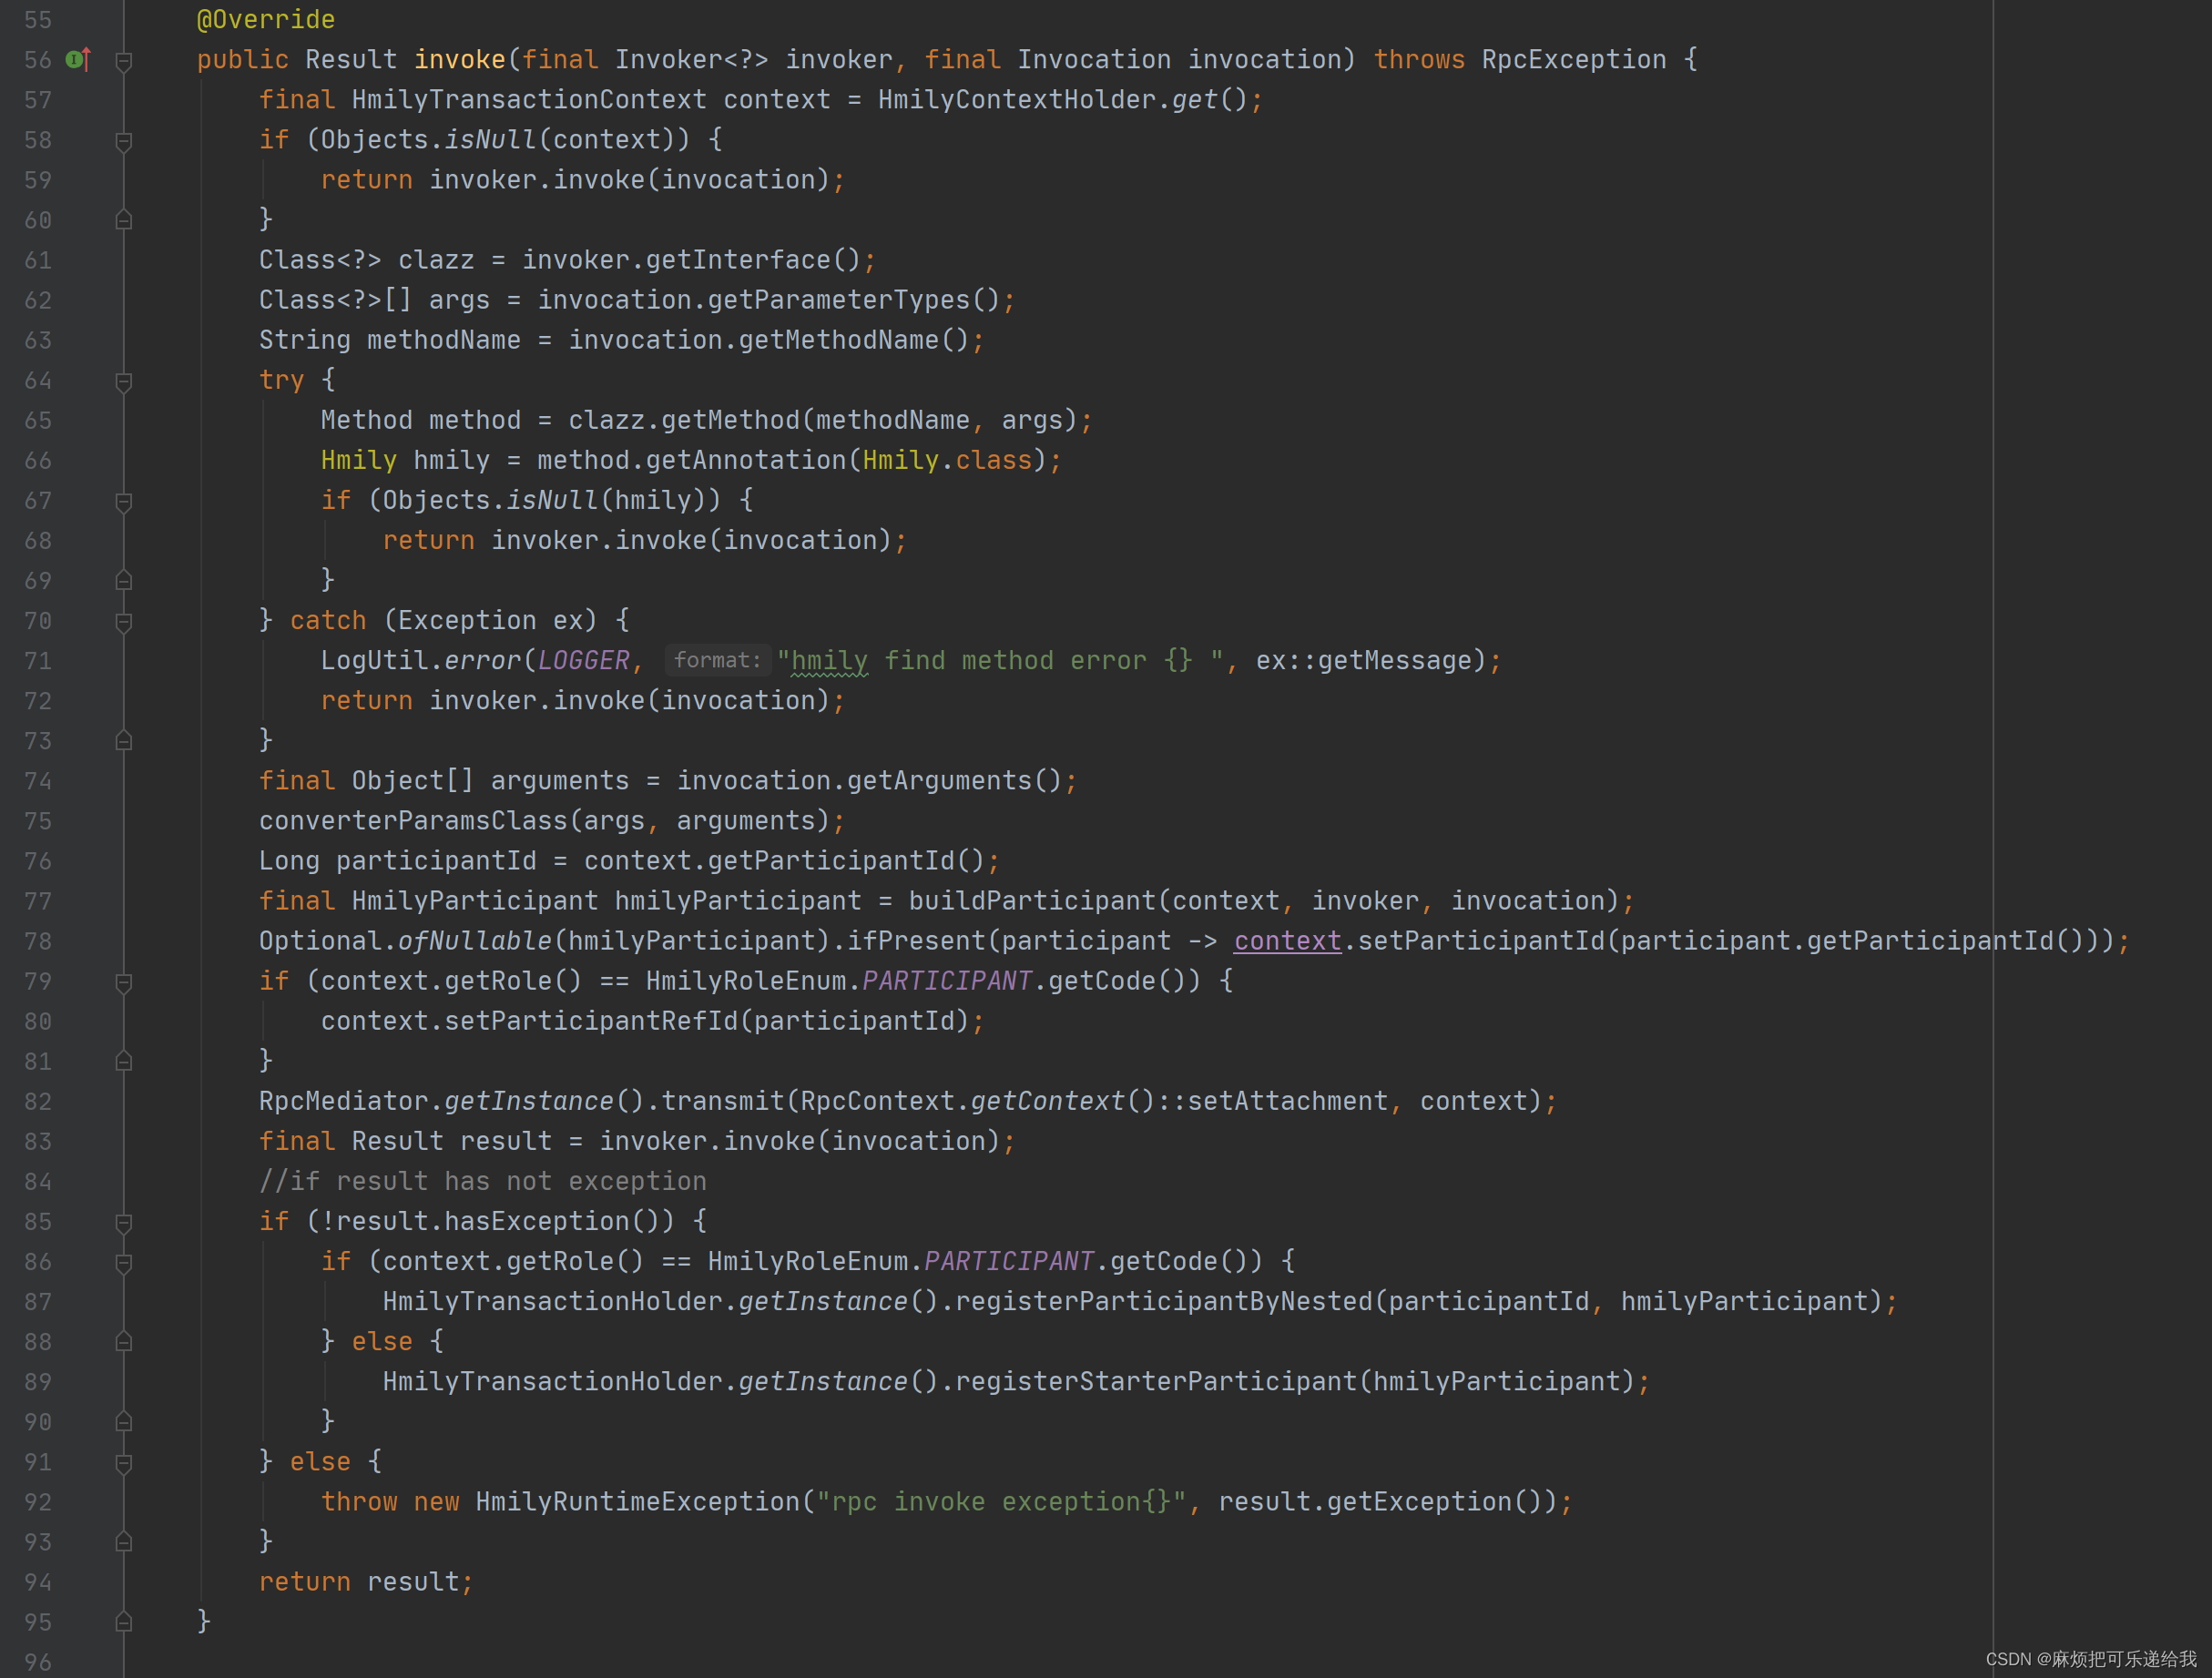Click HmilyContextHolder on line 57
The width and height of the screenshot is (2212, 1678).
1017,100
